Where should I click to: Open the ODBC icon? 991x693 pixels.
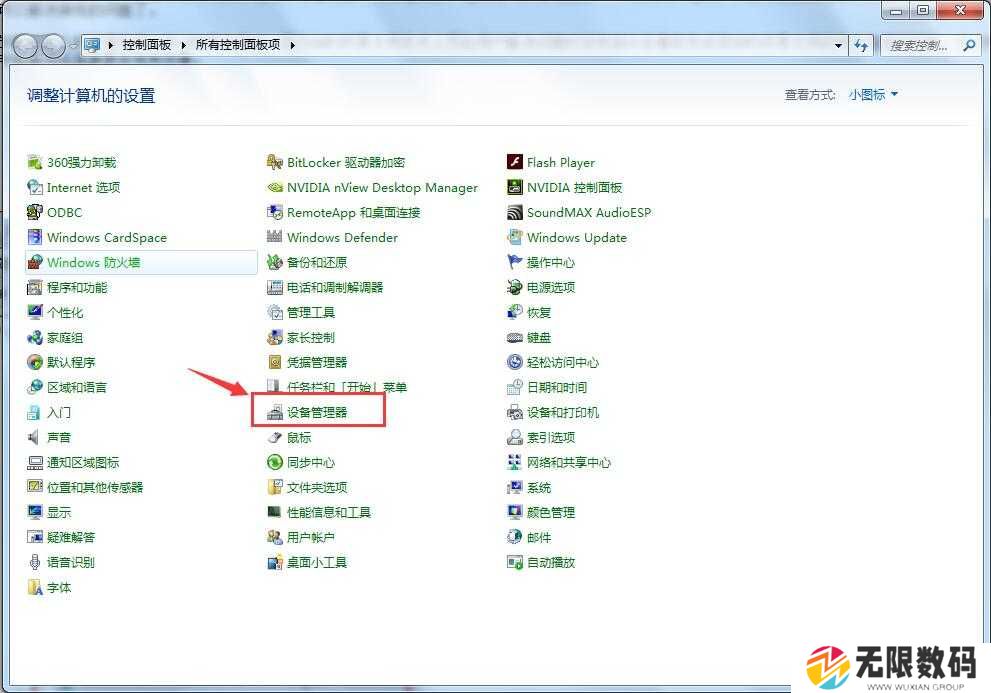click(x=35, y=212)
